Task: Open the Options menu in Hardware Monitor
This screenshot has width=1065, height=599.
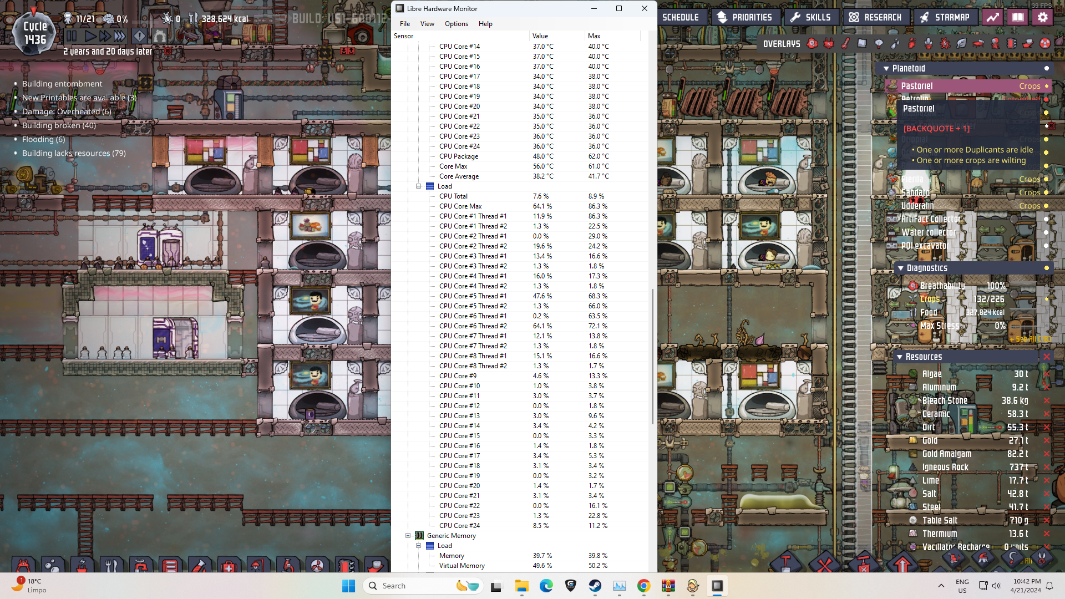Action: (x=455, y=23)
